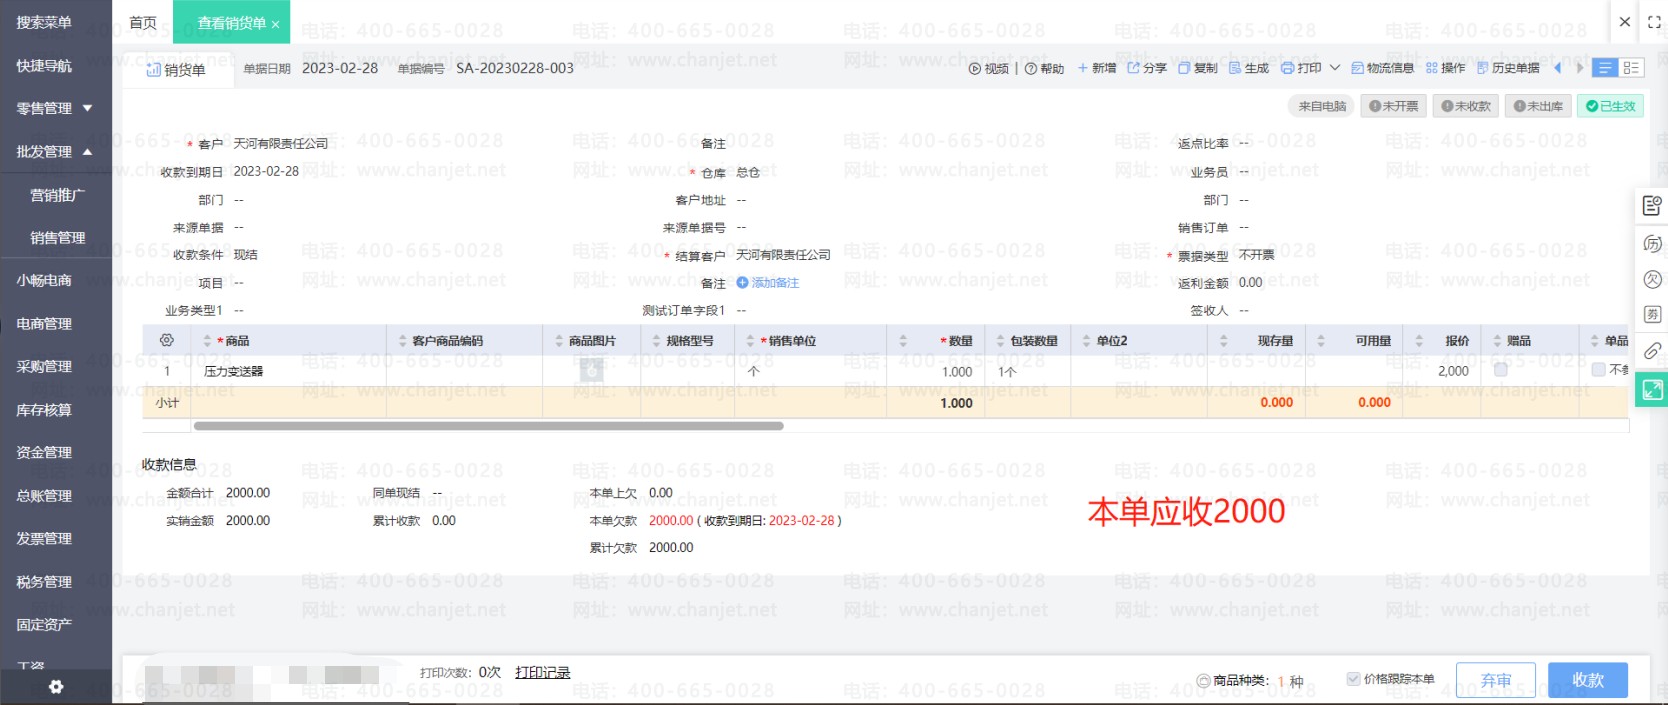Viewport: 1668px width, 705px height.
Task: Open the attachment paperclip side icon
Action: pyautogui.click(x=1652, y=351)
